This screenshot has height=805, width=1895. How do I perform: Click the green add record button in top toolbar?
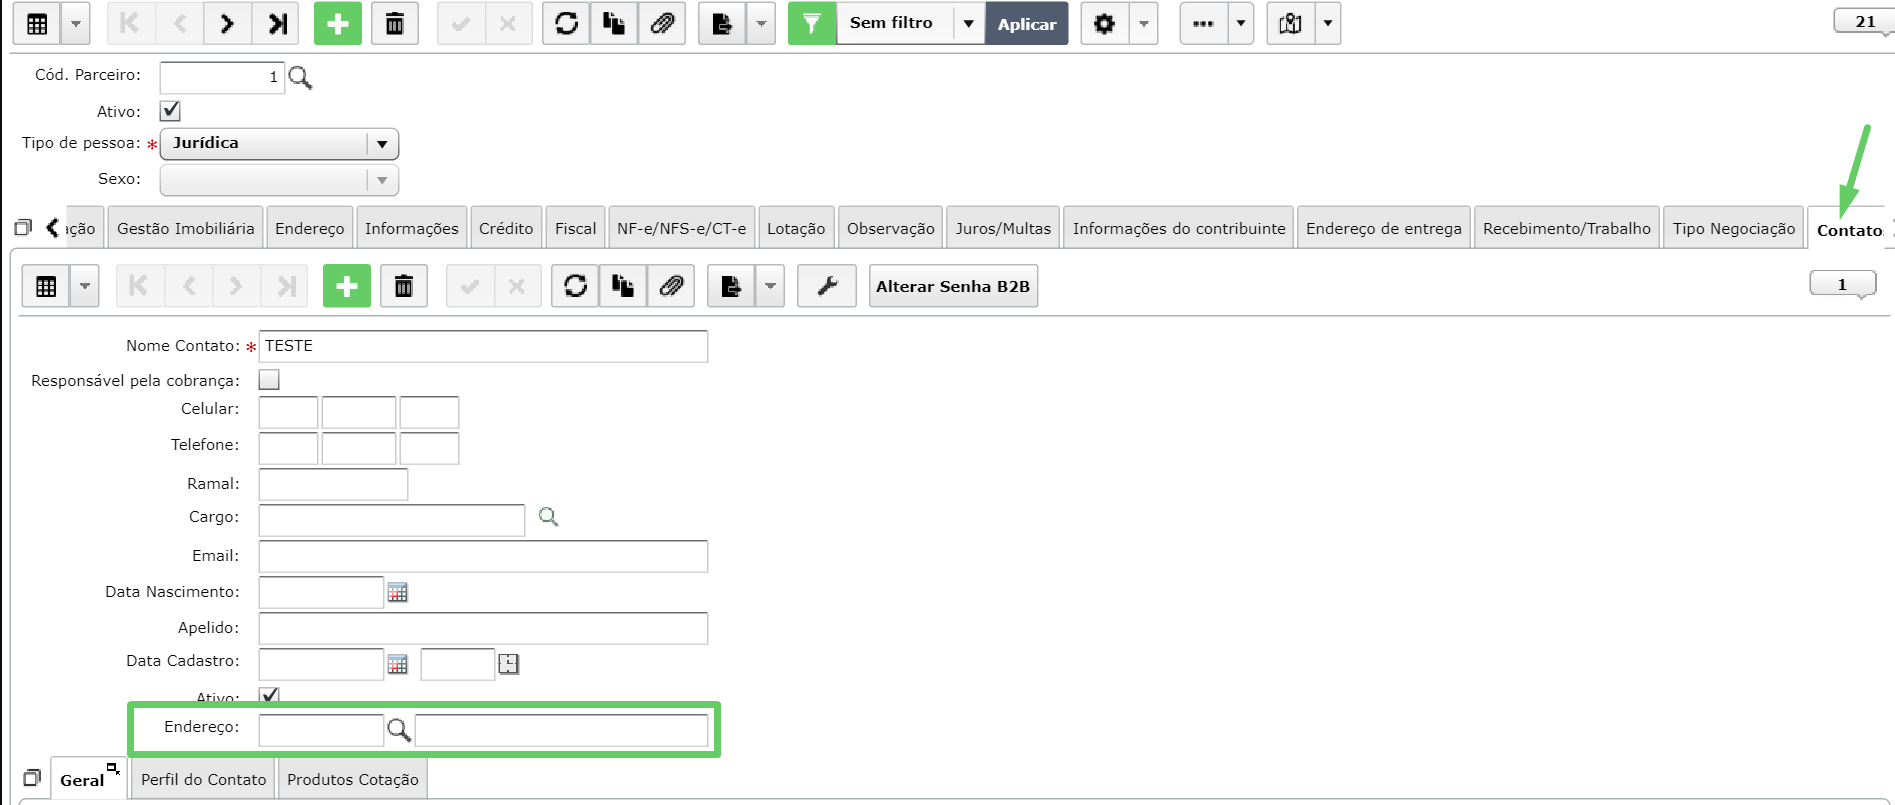(337, 23)
